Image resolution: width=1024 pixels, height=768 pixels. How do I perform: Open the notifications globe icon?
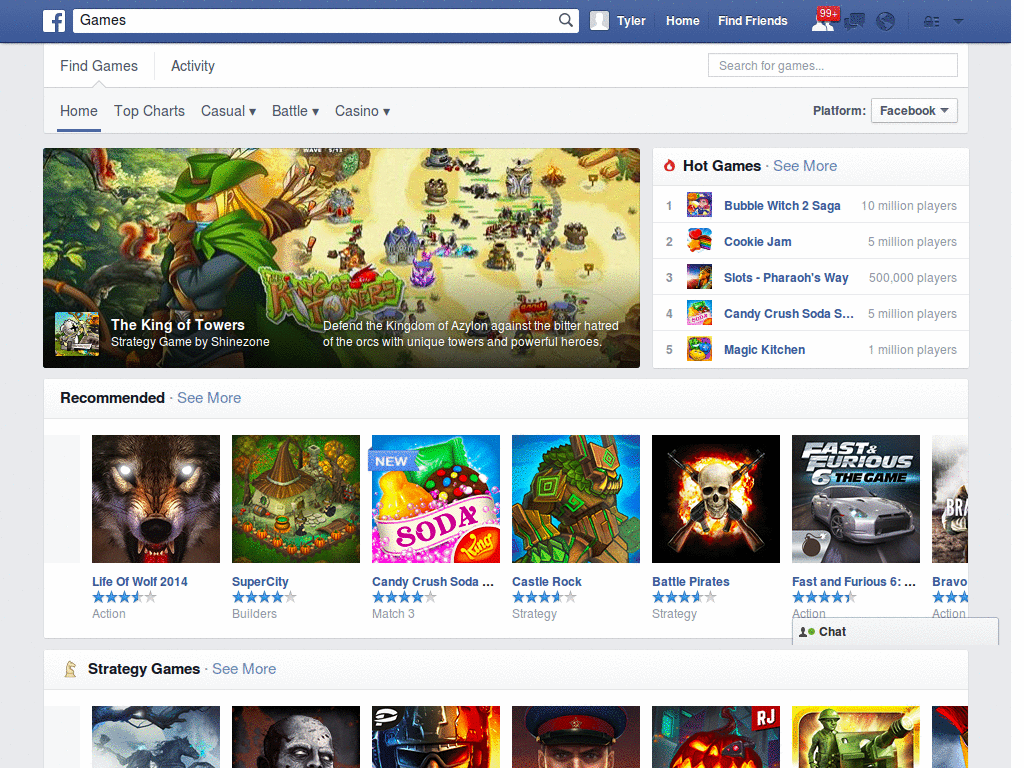tap(886, 22)
